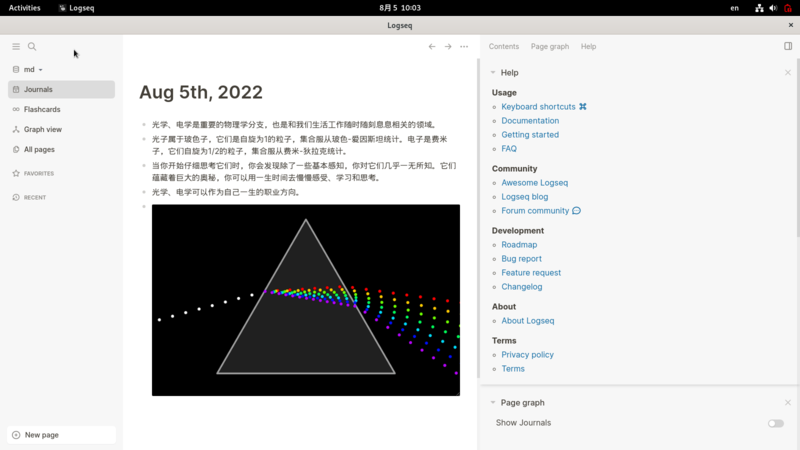Collapse the Page graph section arrow
The image size is (800, 450).
493,403
